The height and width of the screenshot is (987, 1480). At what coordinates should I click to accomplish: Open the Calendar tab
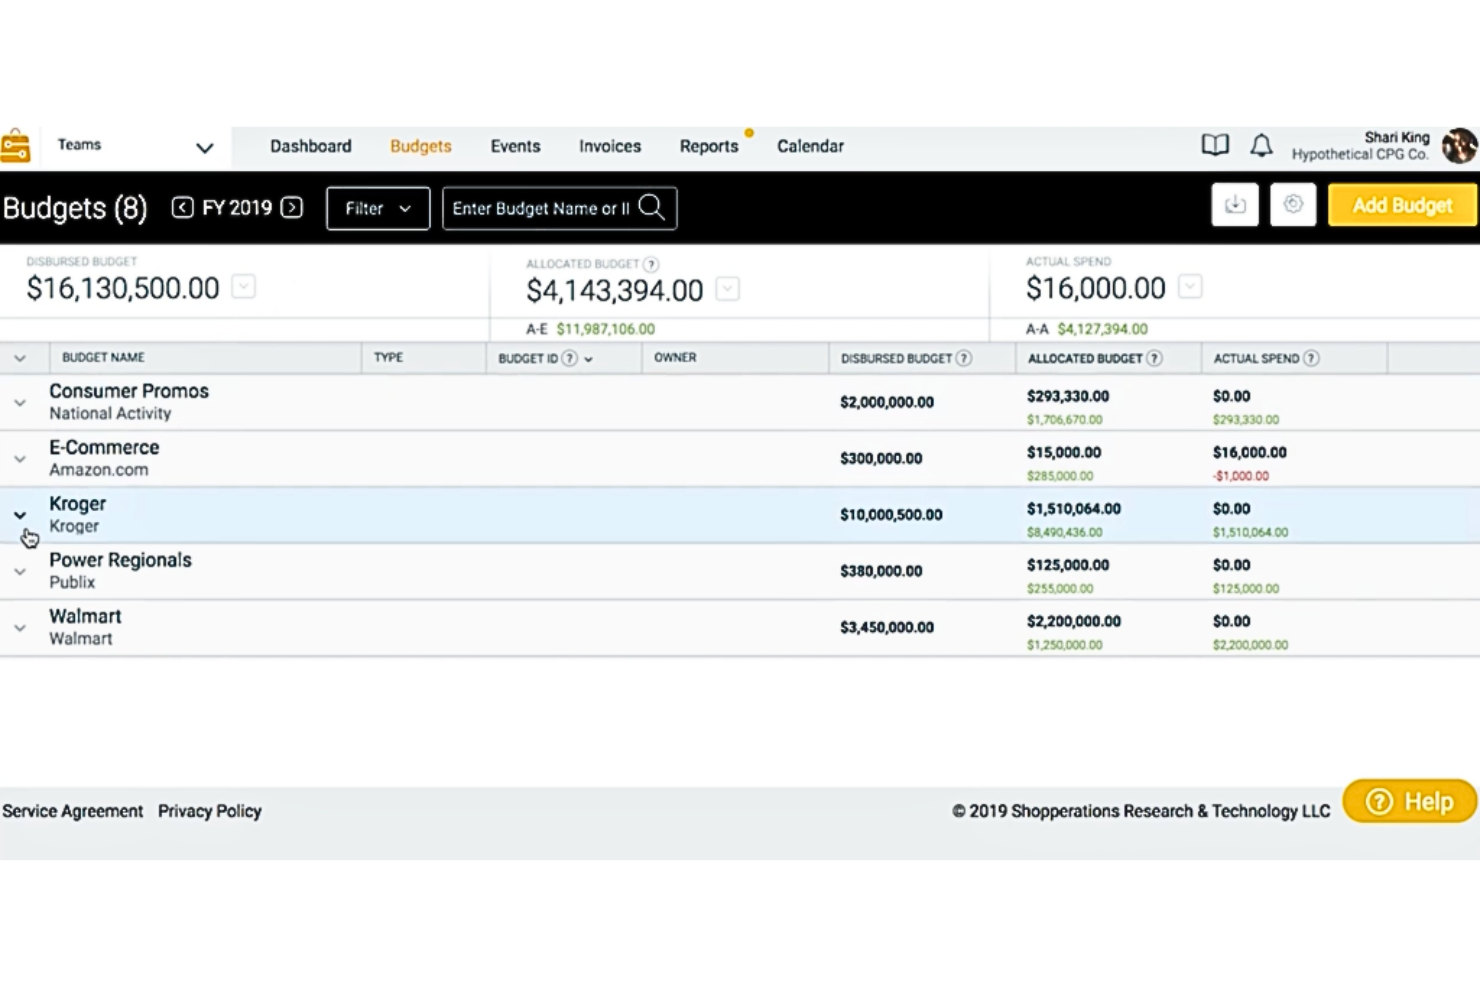(x=810, y=146)
